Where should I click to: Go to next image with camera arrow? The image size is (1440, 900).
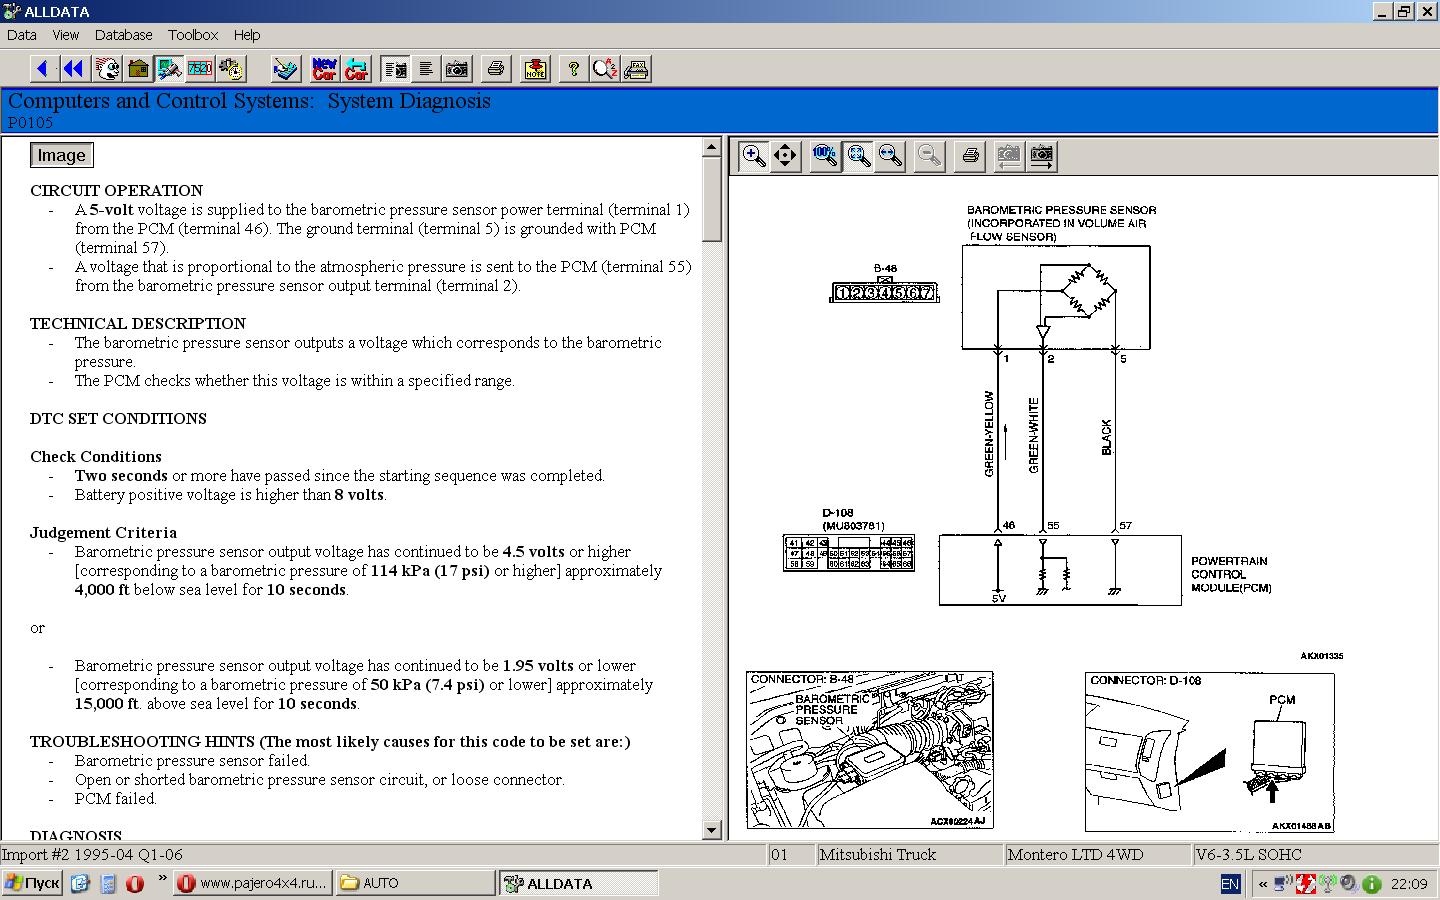pos(1041,156)
